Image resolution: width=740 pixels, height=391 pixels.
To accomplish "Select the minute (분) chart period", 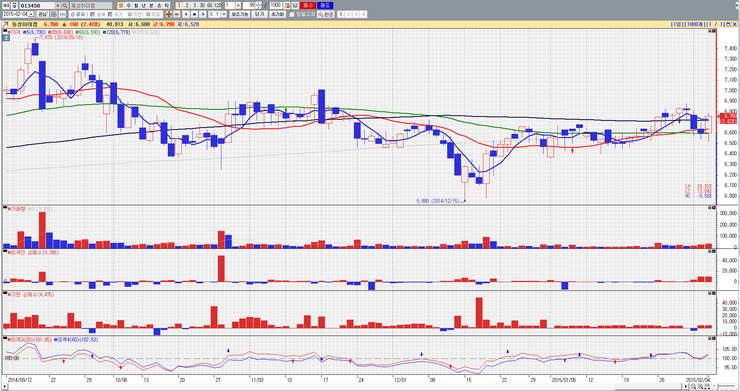I will pyautogui.click(x=151, y=5).
